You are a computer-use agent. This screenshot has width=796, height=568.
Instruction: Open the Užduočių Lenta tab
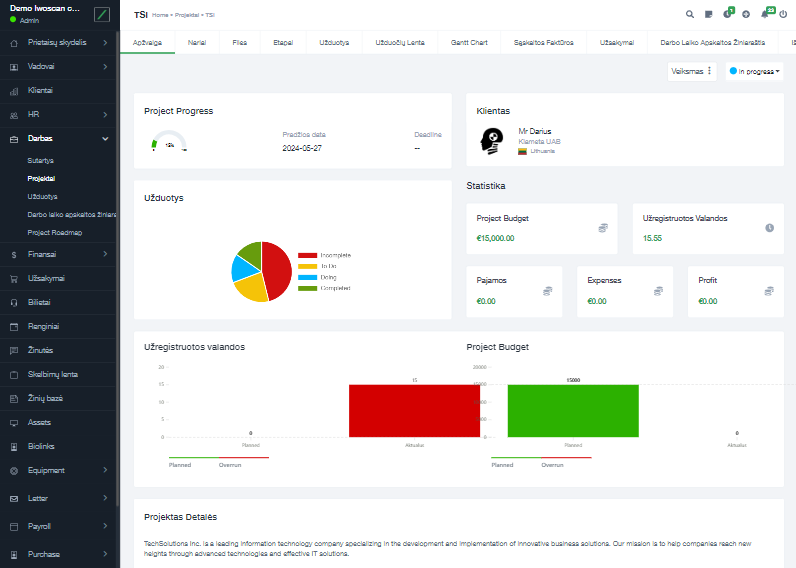click(399, 43)
